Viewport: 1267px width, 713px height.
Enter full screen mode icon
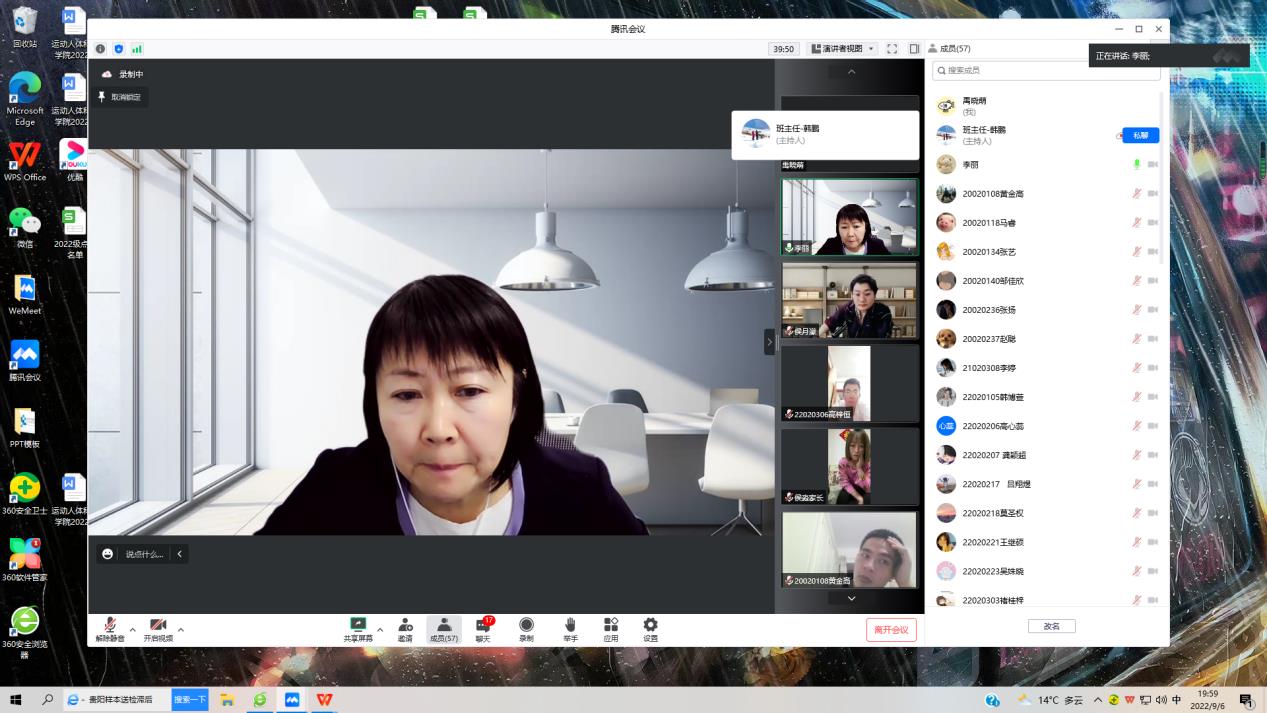coord(892,49)
